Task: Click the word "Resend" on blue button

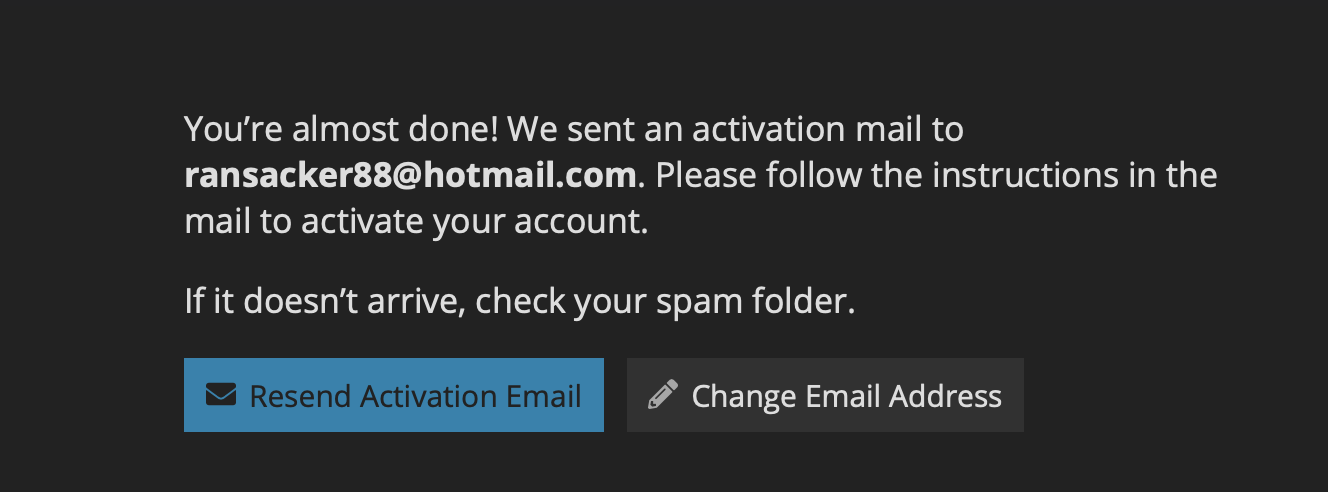Action: pos(300,396)
